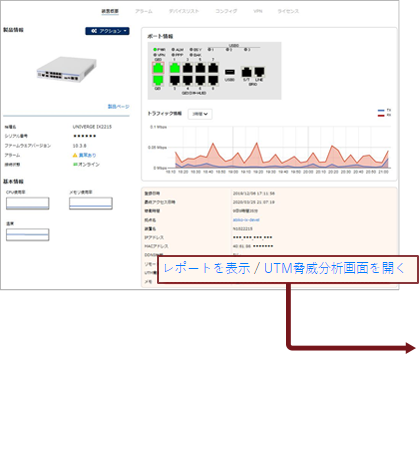Select the highlighted GE0 port icon
420x475 pixels.
(x=158, y=68)
